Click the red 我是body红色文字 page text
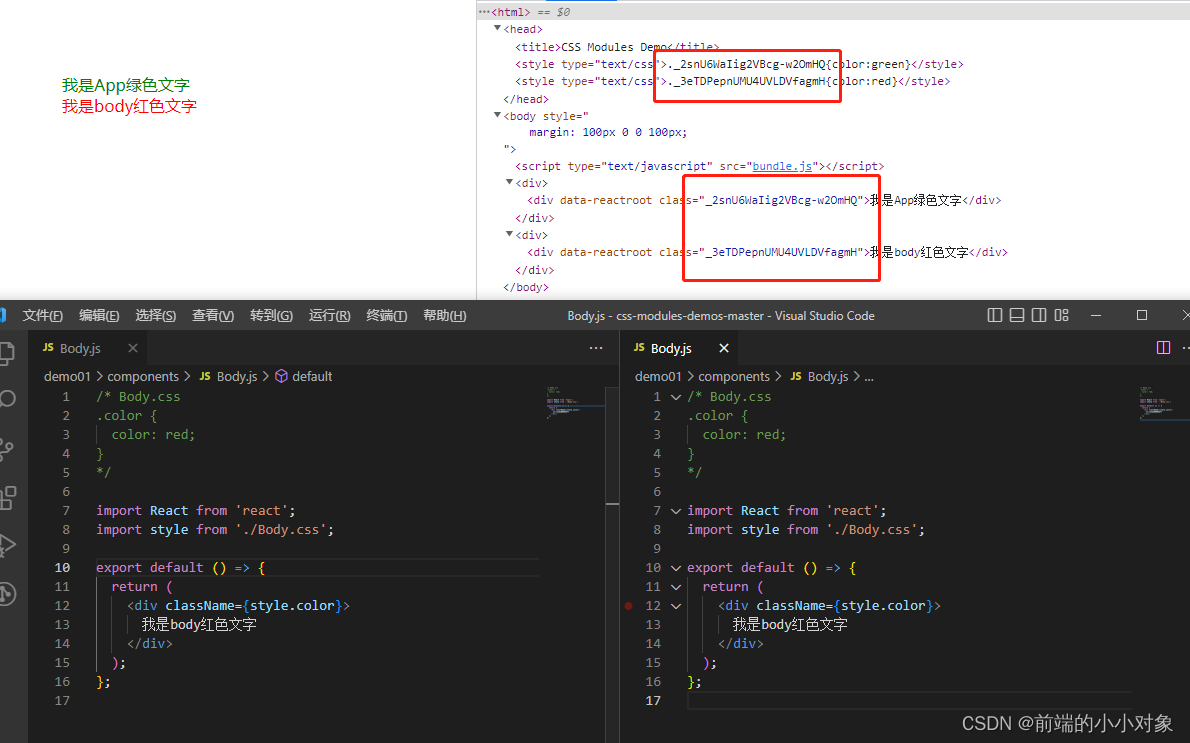 click(129, 106)
